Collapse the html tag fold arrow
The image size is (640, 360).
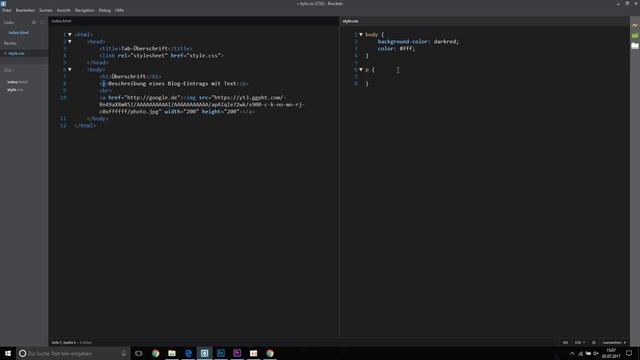[70, 35]
